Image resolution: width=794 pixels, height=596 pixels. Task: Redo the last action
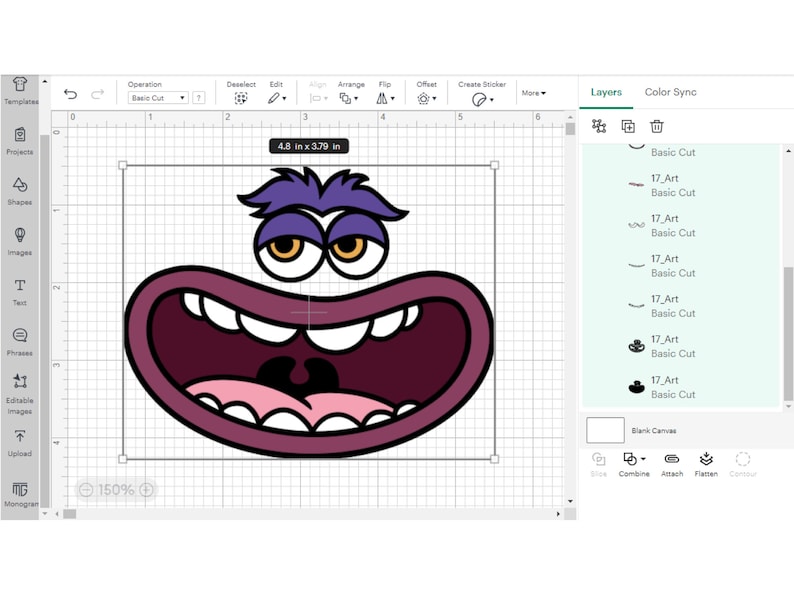(x=97, y=94)
